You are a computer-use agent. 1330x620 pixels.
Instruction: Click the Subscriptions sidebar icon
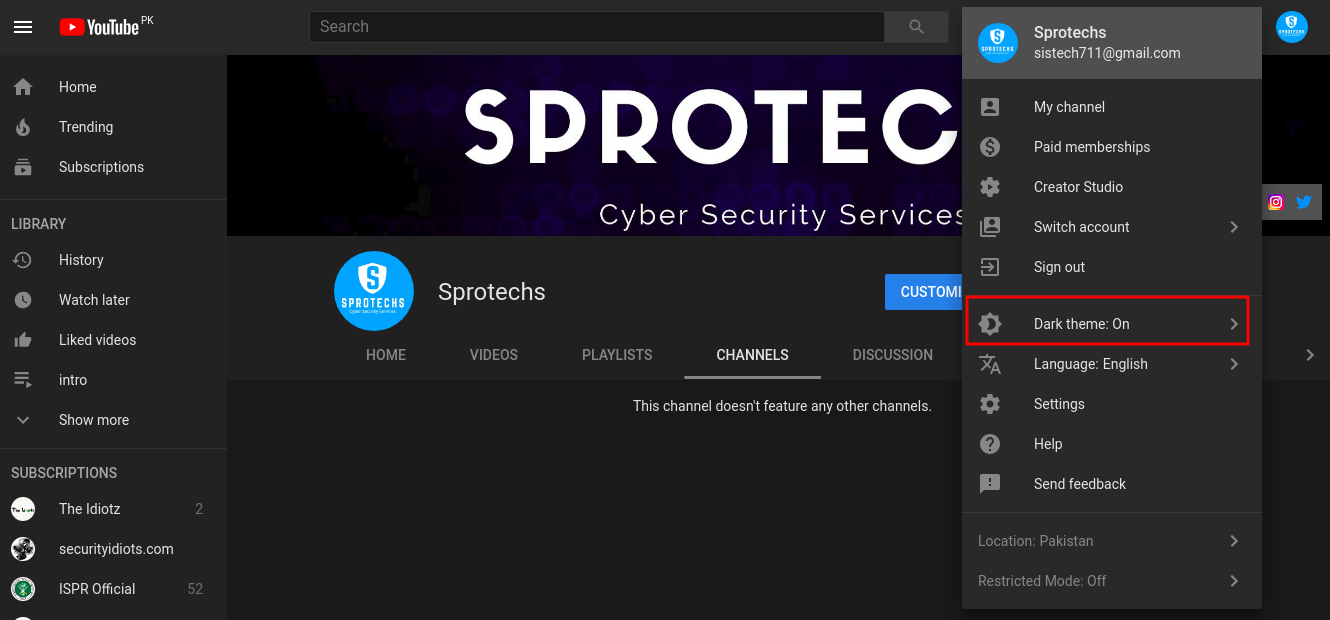[x=23, y=167]
